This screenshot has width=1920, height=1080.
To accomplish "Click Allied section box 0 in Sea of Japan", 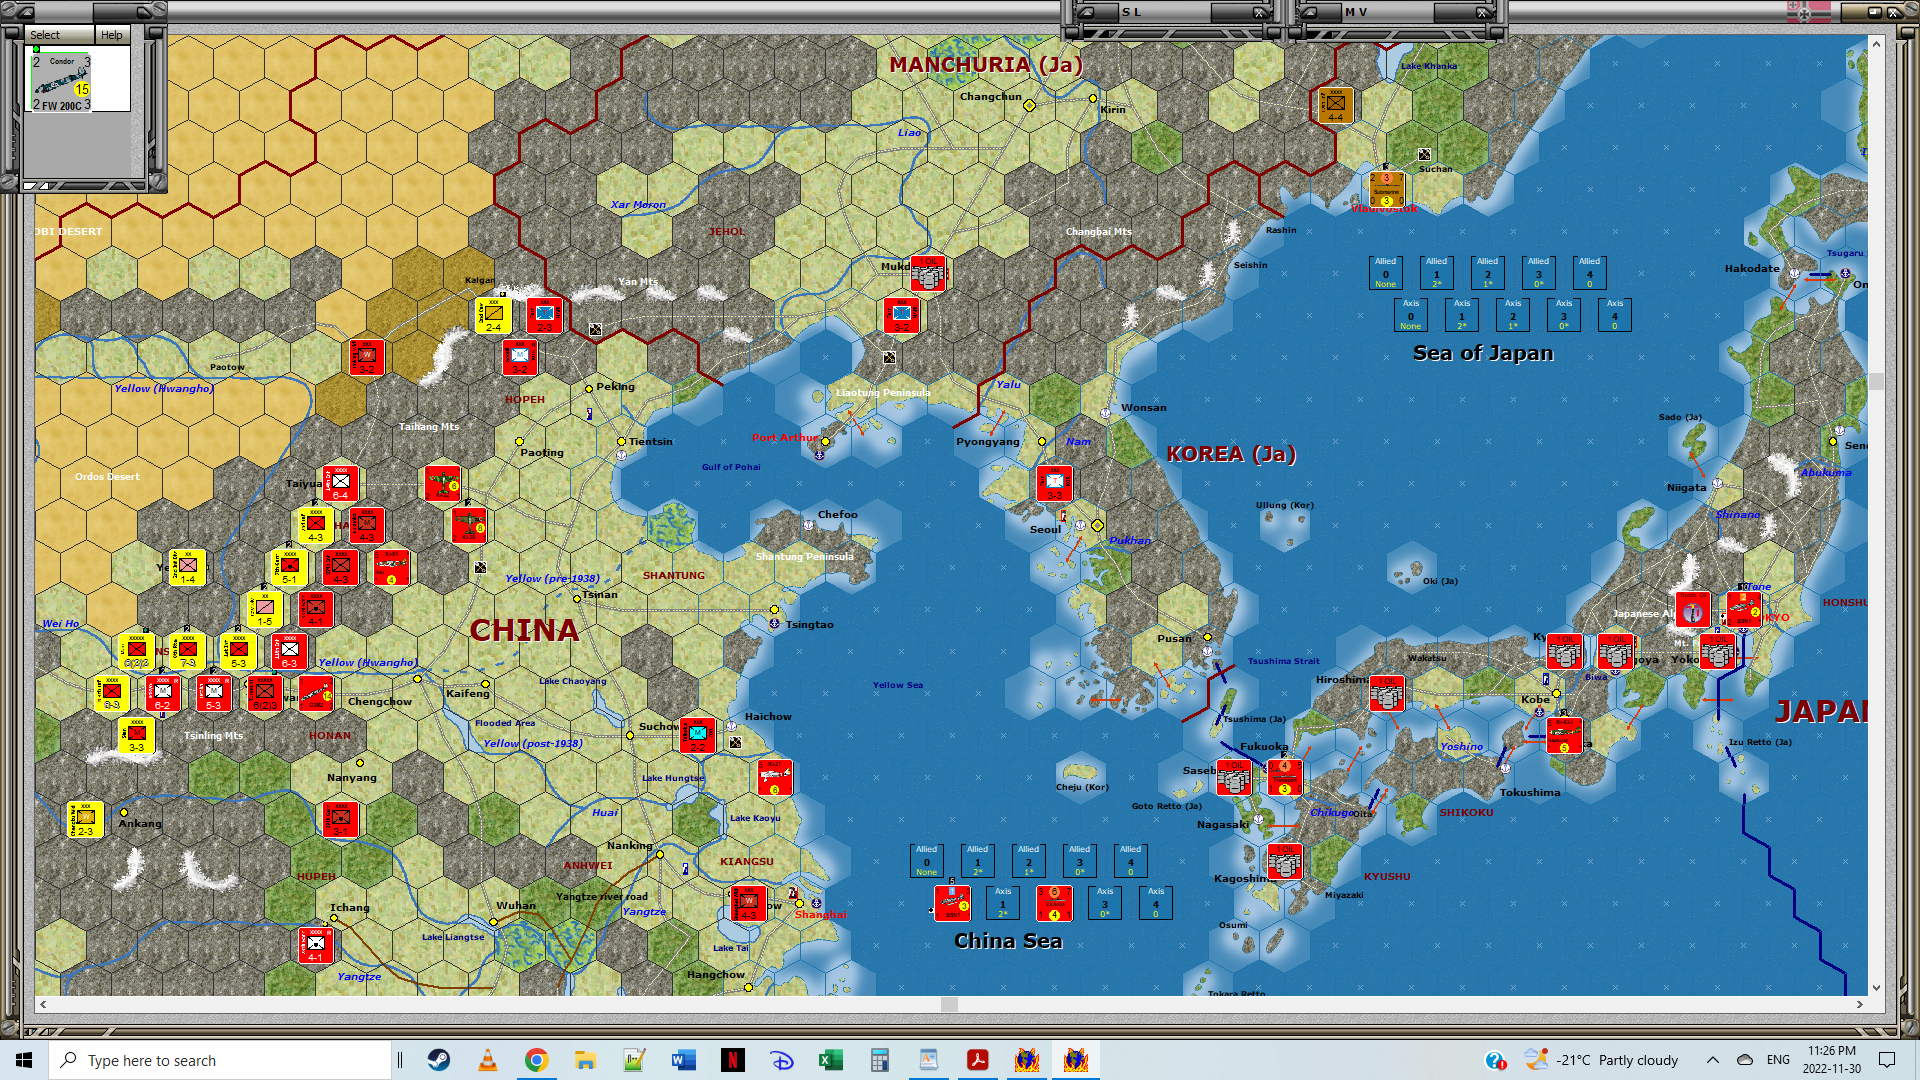I will click(x=1385, y=273).
